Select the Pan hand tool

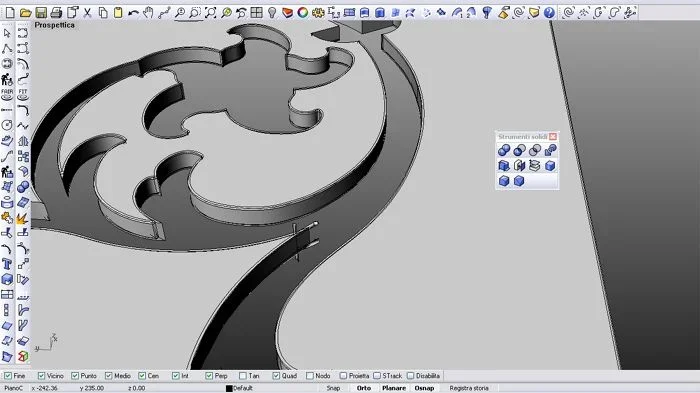pos(148,13)
